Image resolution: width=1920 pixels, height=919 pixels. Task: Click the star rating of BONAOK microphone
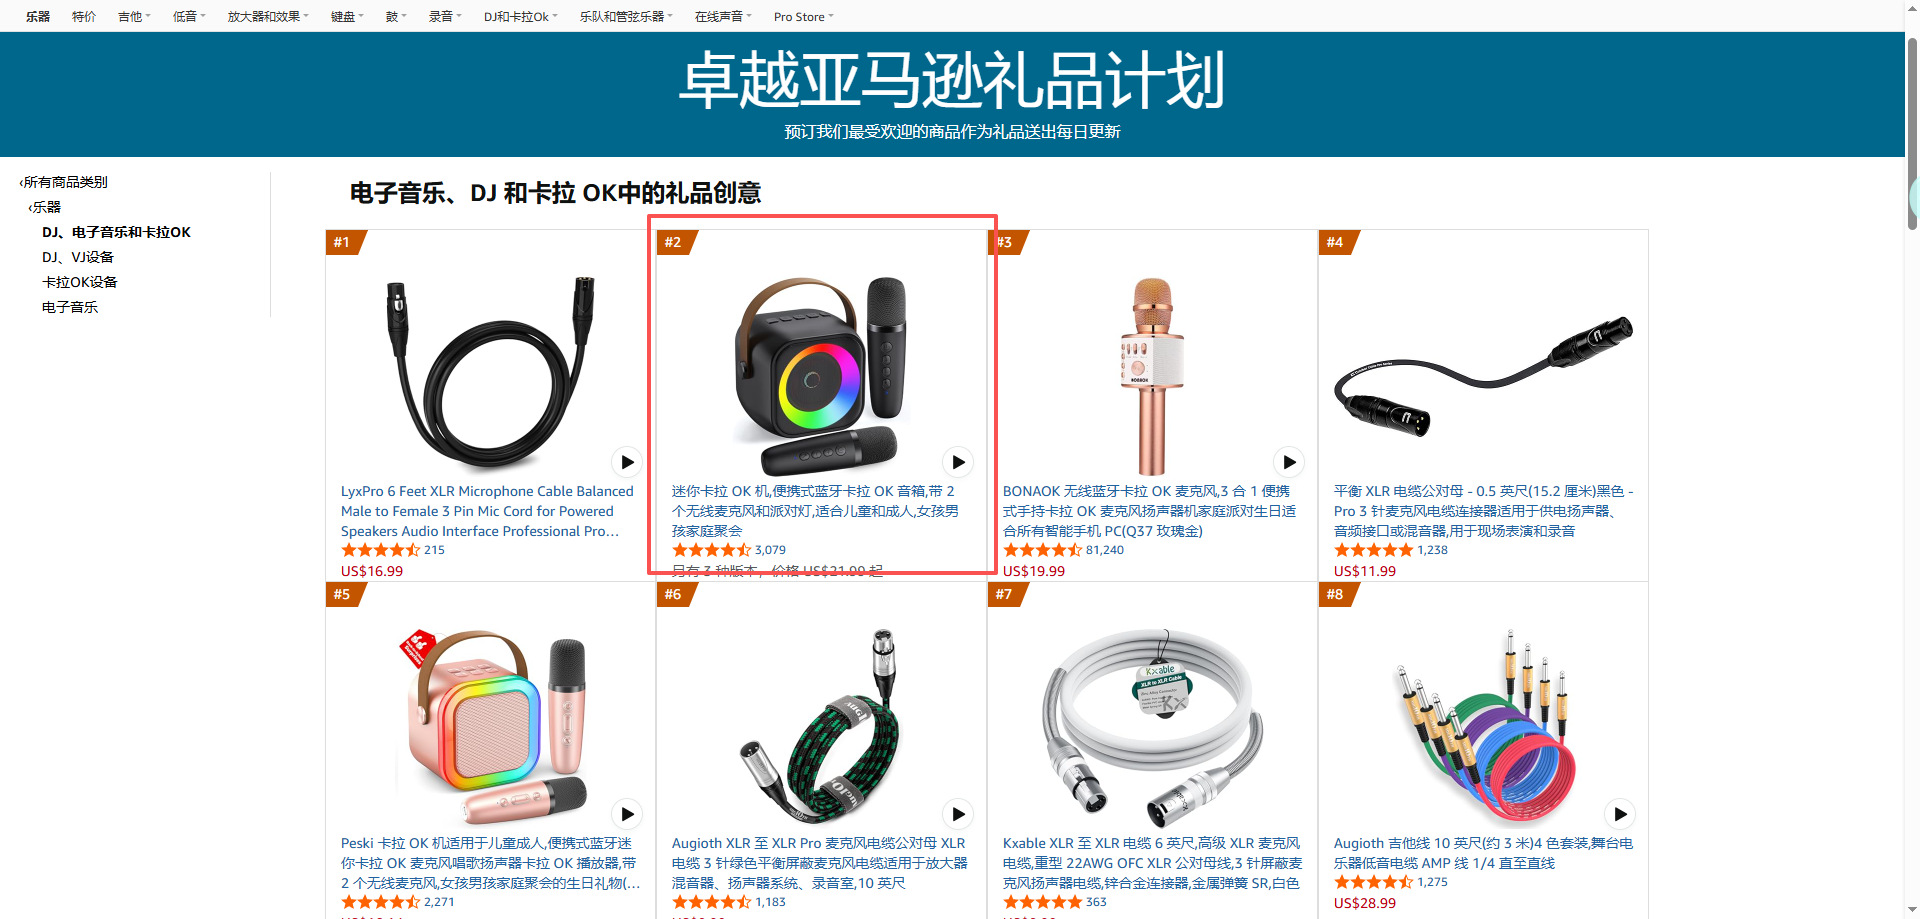(x=1042, y=550)
